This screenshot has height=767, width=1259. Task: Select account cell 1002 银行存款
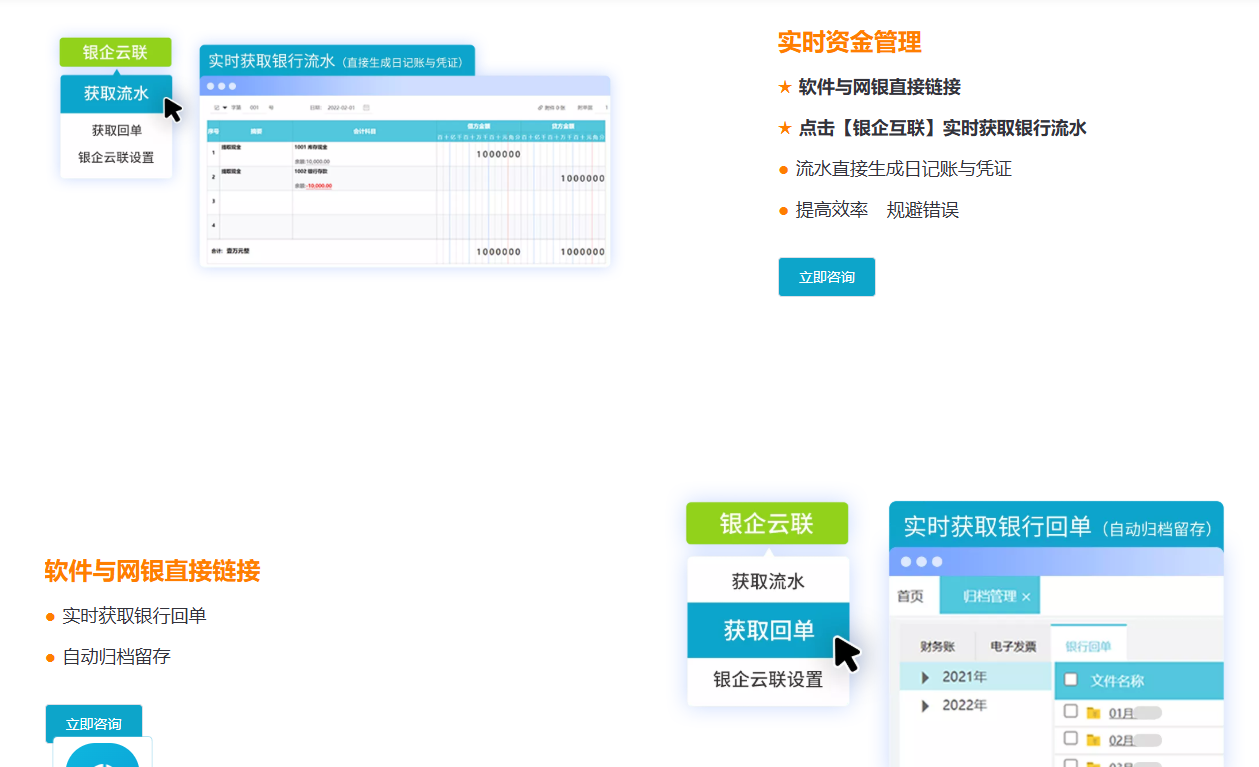[x=311, y=171]
